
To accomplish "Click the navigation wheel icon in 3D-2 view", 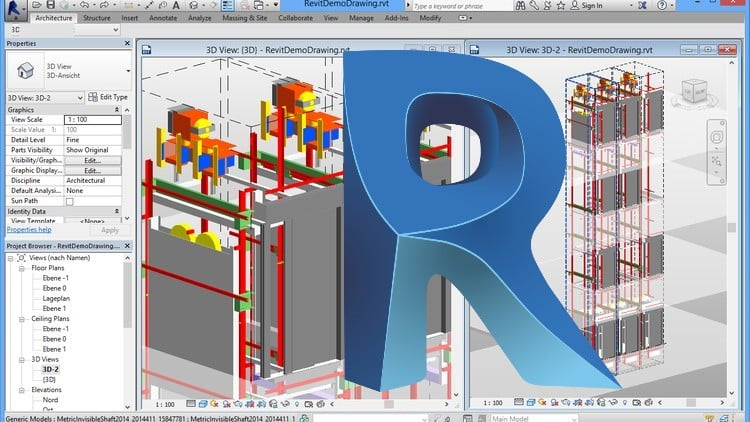I will click(x=716, y=137).
